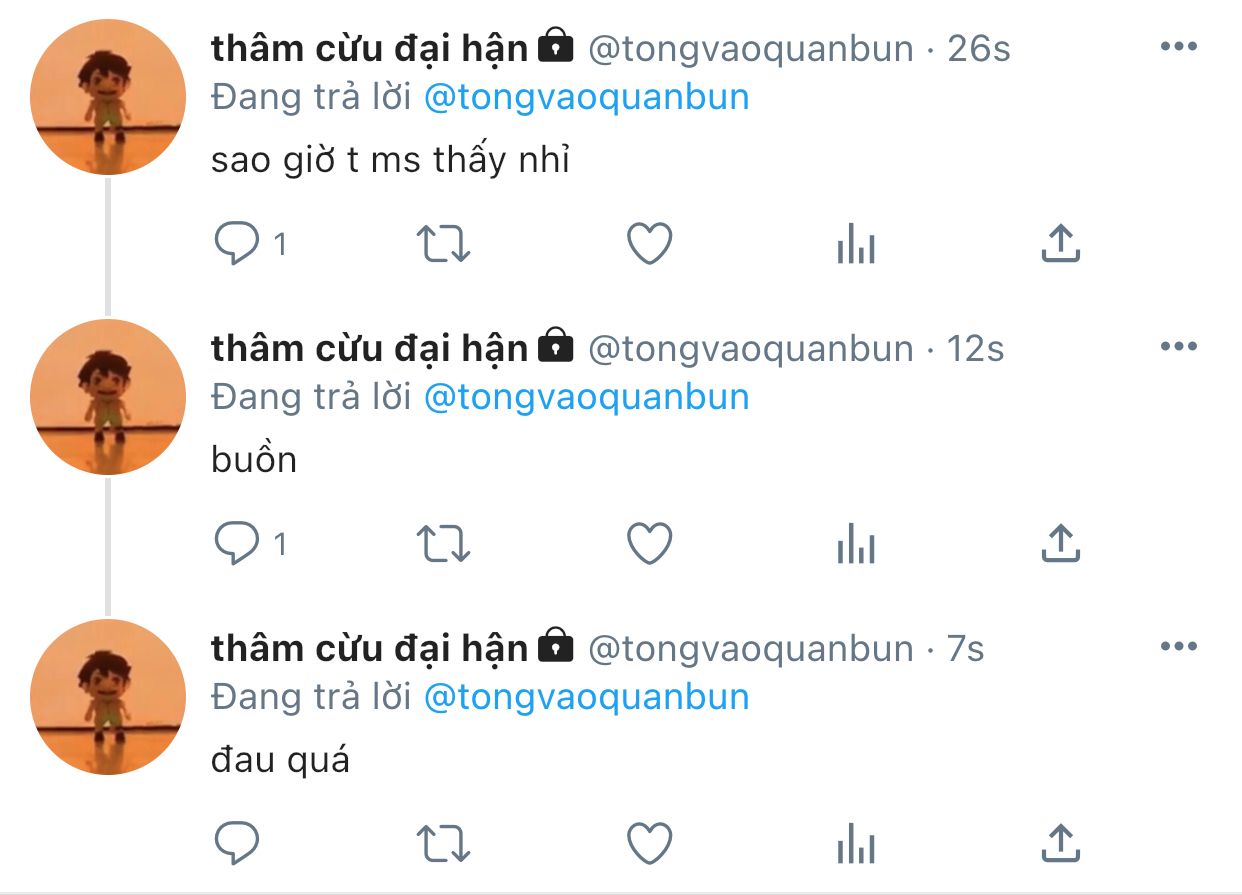Open more options for the 12s tweet
1242x895 pixels.
click(x=1179, y=347)
